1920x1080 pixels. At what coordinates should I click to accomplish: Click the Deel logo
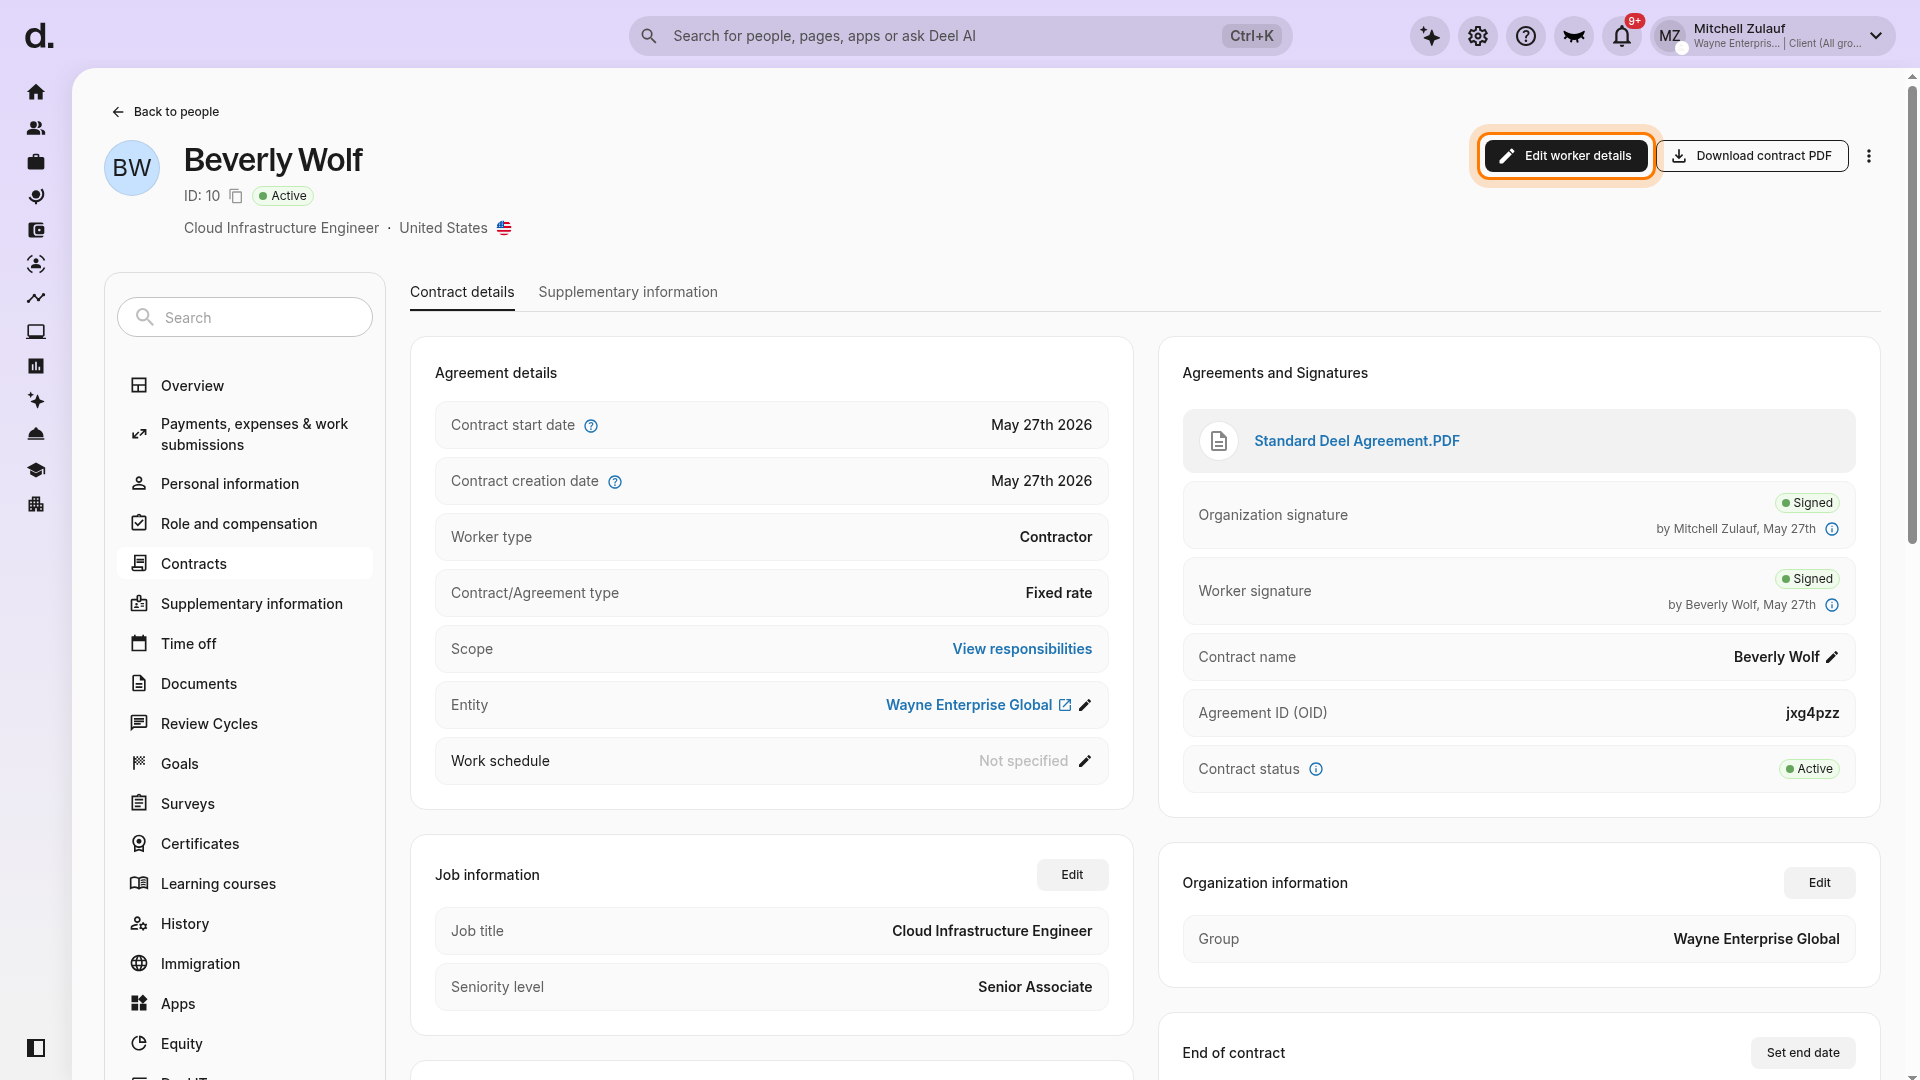39,36
